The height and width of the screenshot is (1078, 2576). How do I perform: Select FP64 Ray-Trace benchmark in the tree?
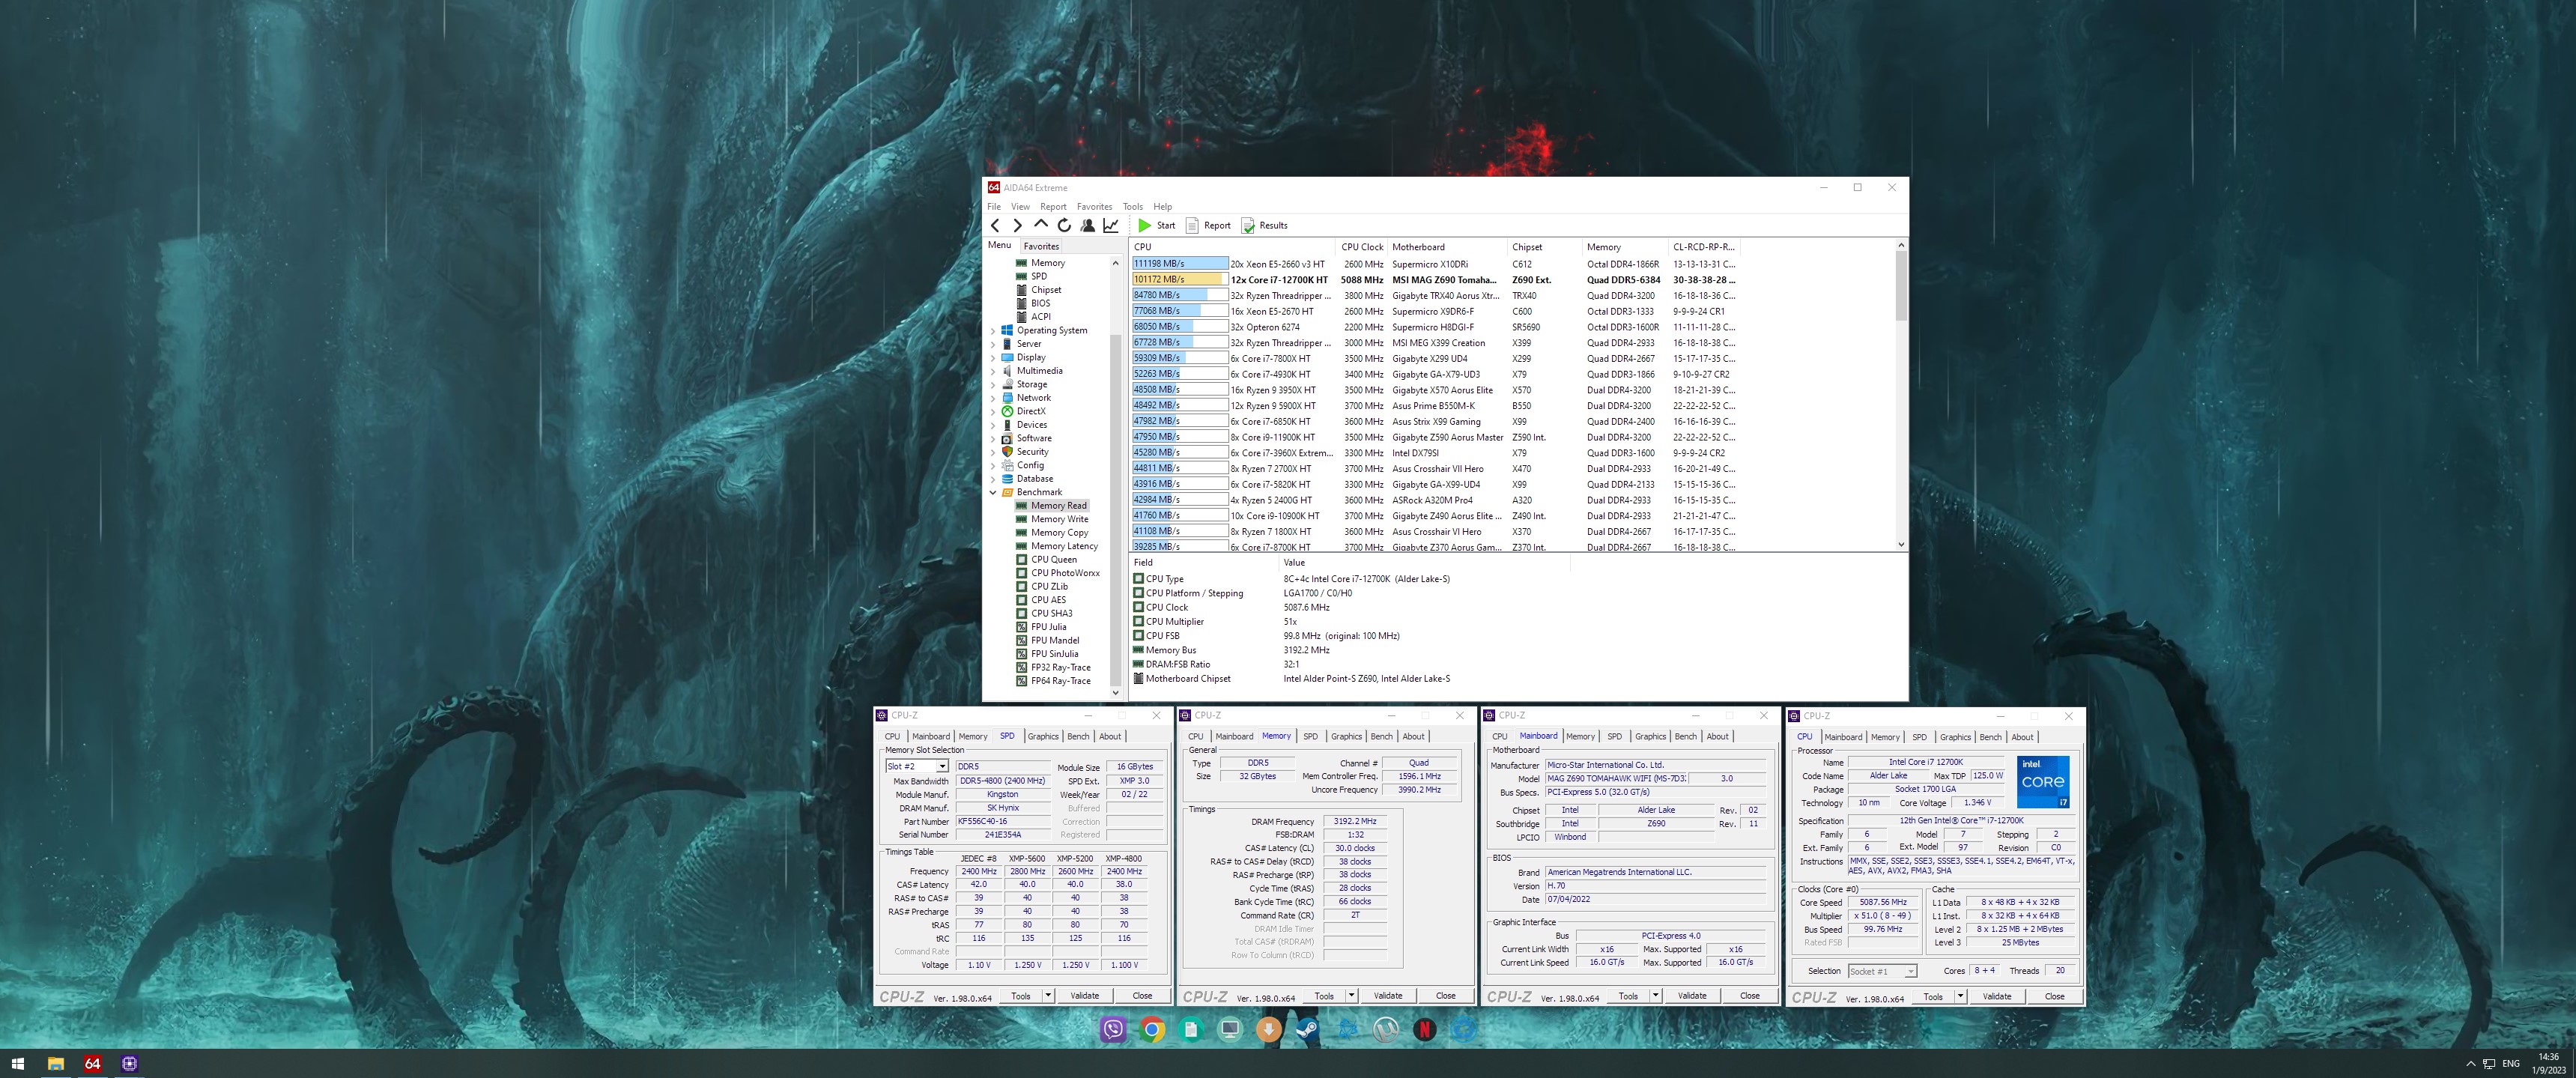1061,681
